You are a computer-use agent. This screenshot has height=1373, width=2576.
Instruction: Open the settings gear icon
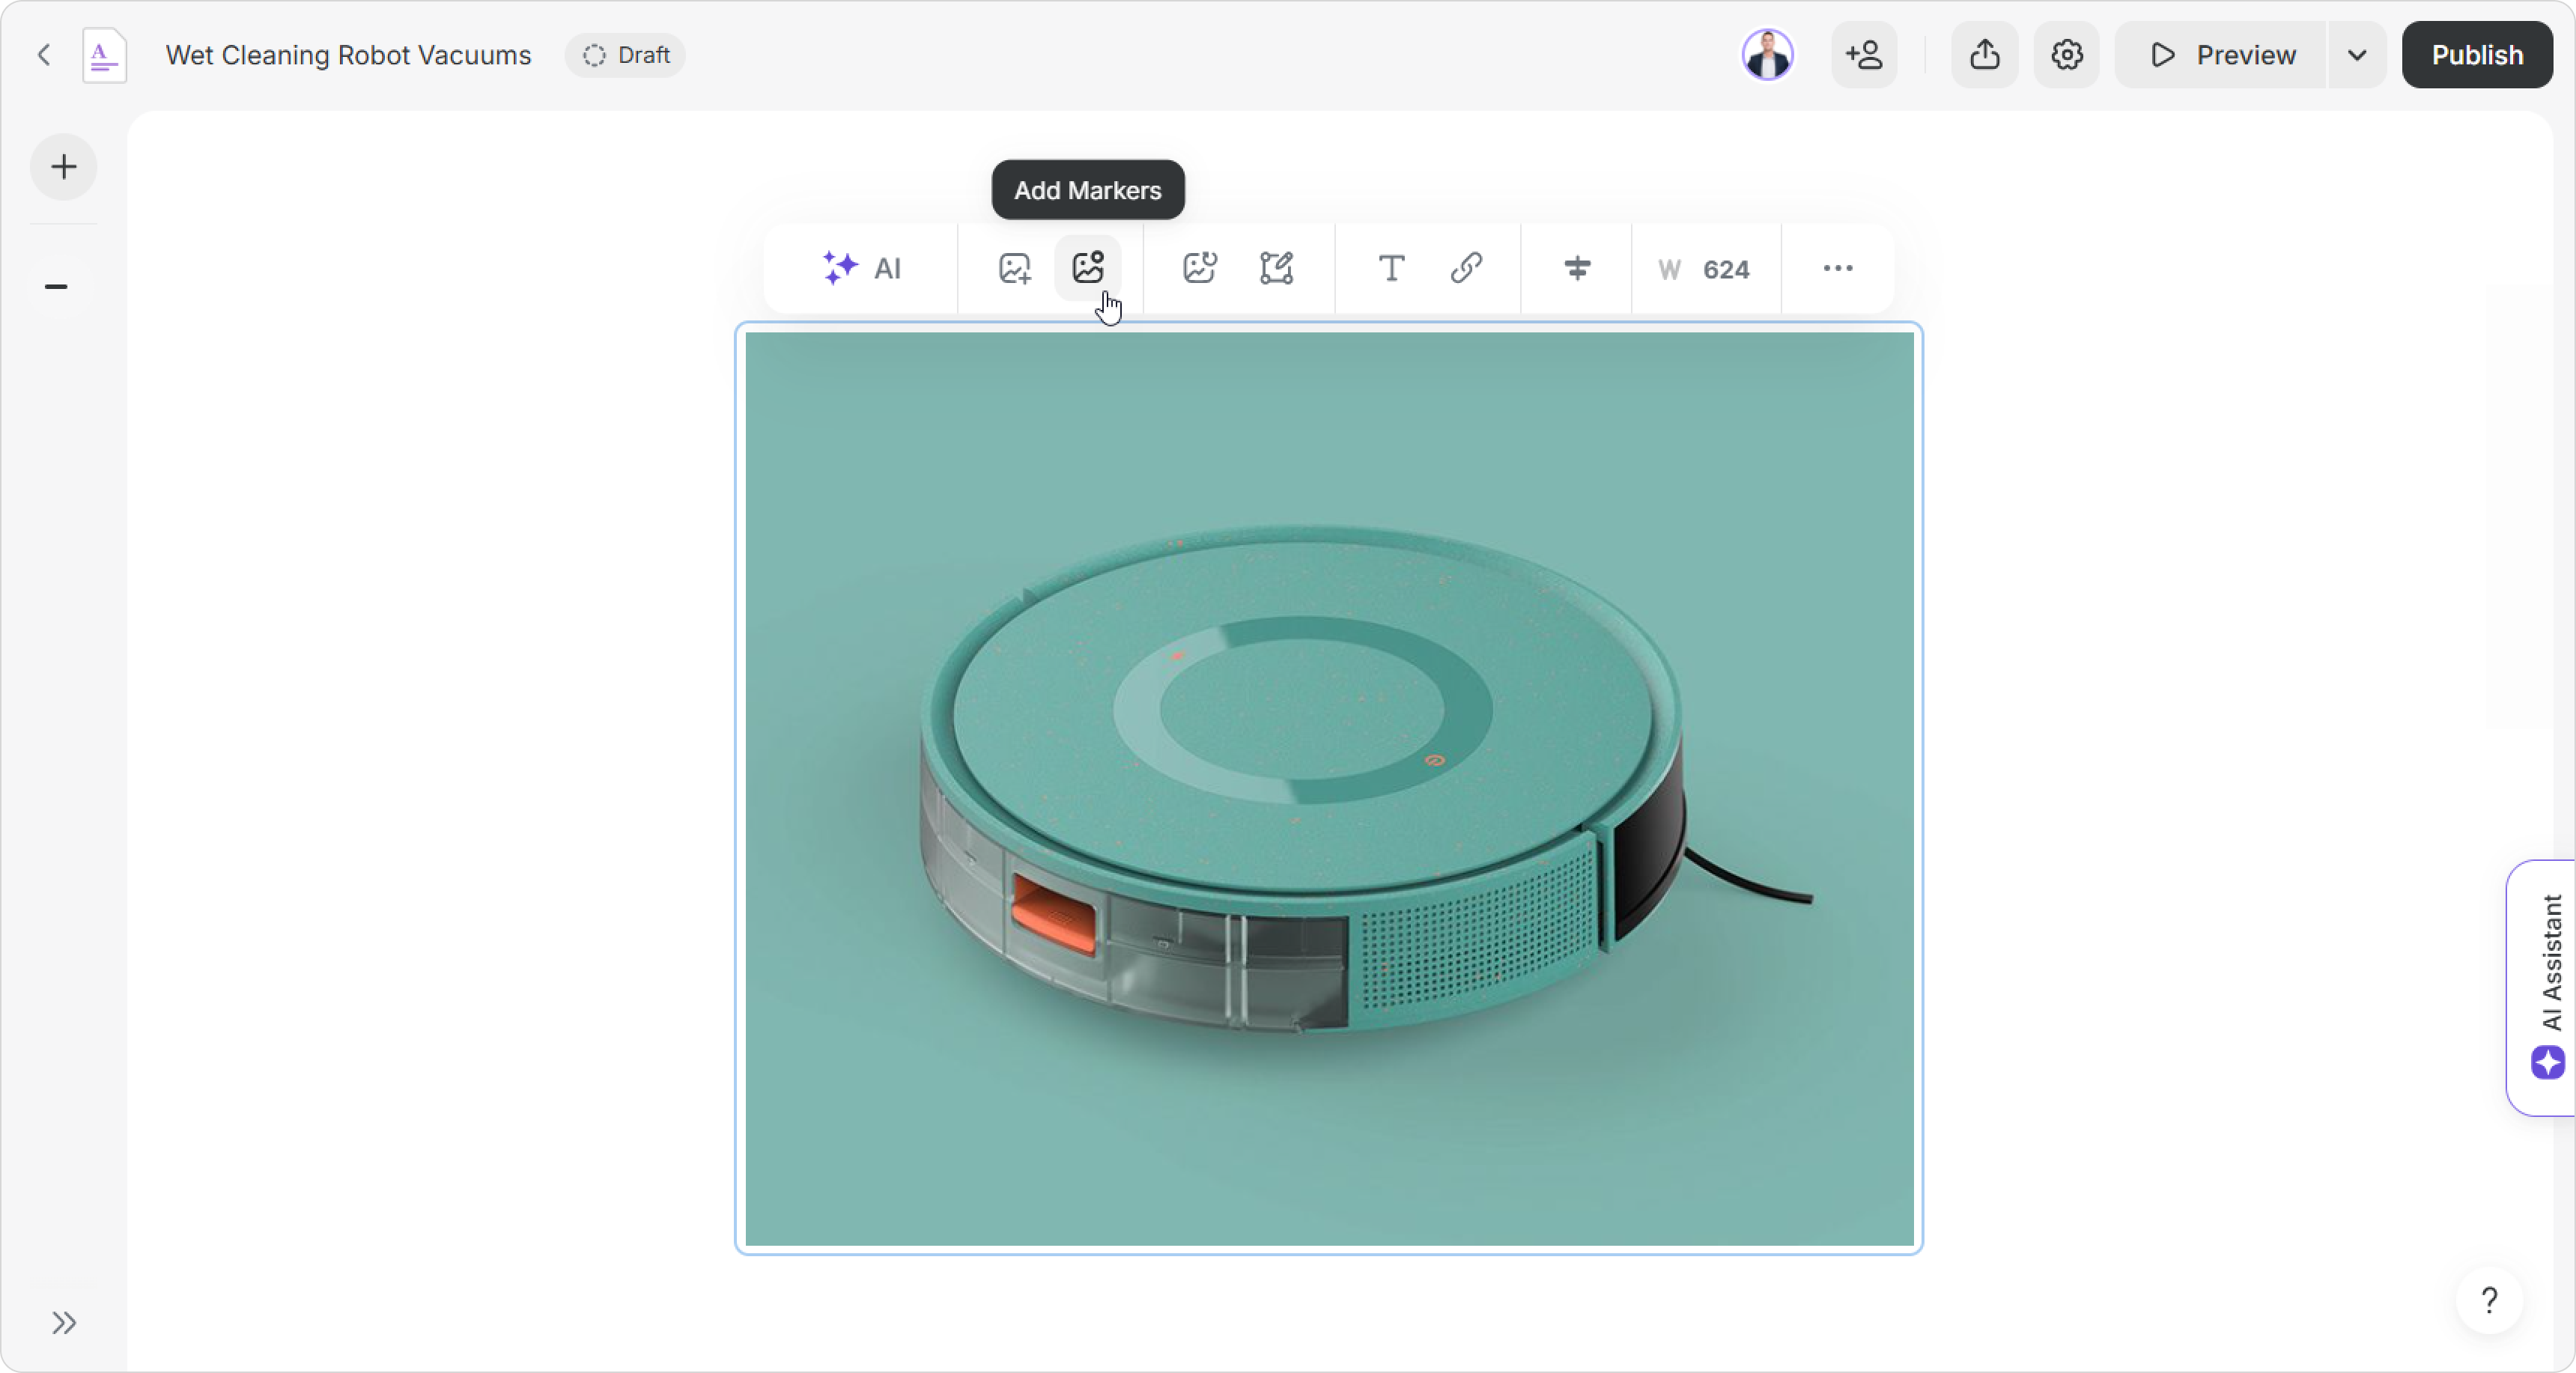point(2067,55)
